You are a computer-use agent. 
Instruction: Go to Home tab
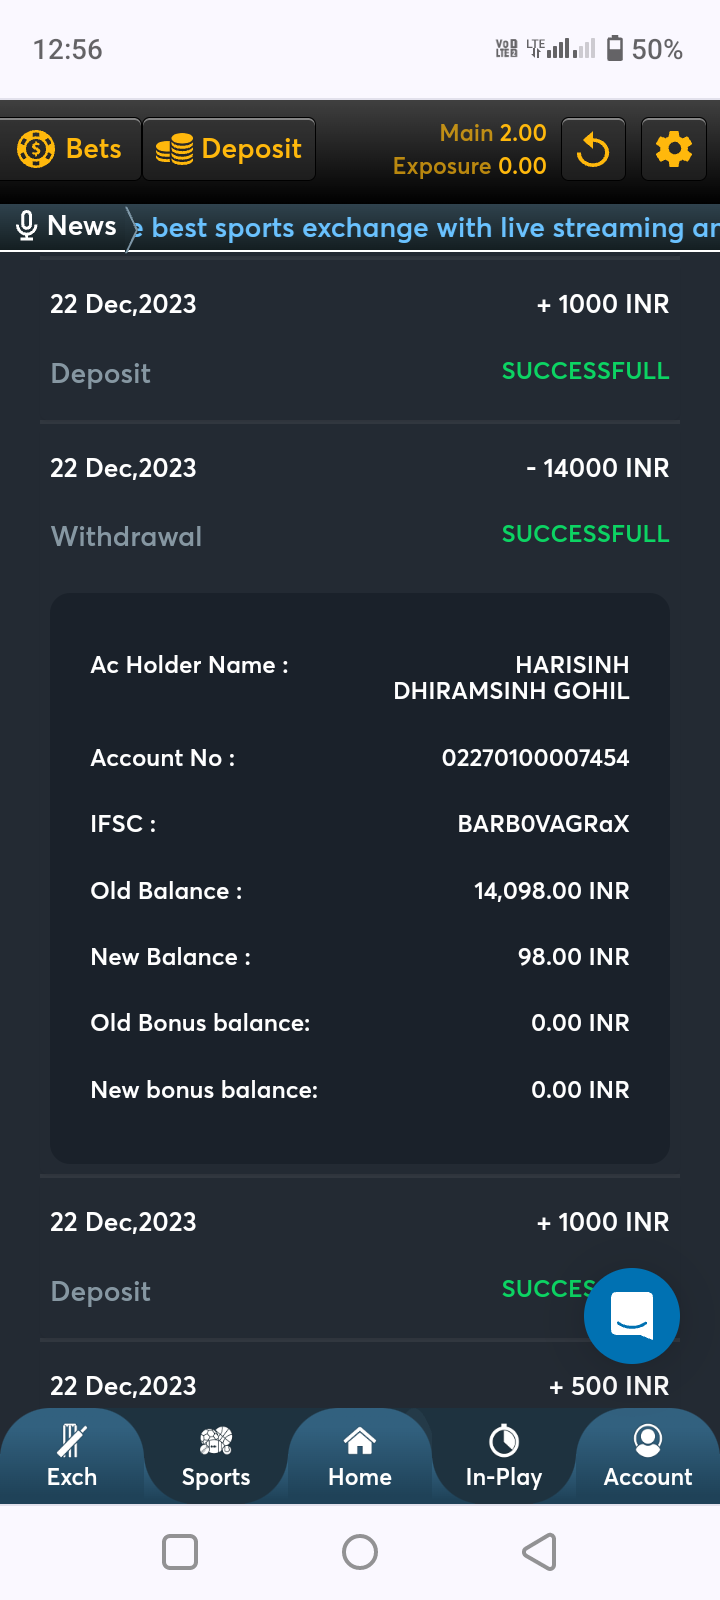(x=360, y=1457)
